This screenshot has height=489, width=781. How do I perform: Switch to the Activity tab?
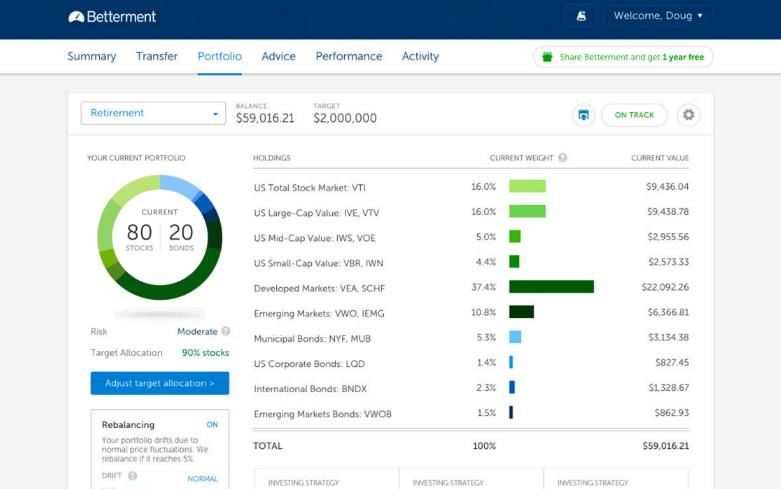click(x=420, y=56)
